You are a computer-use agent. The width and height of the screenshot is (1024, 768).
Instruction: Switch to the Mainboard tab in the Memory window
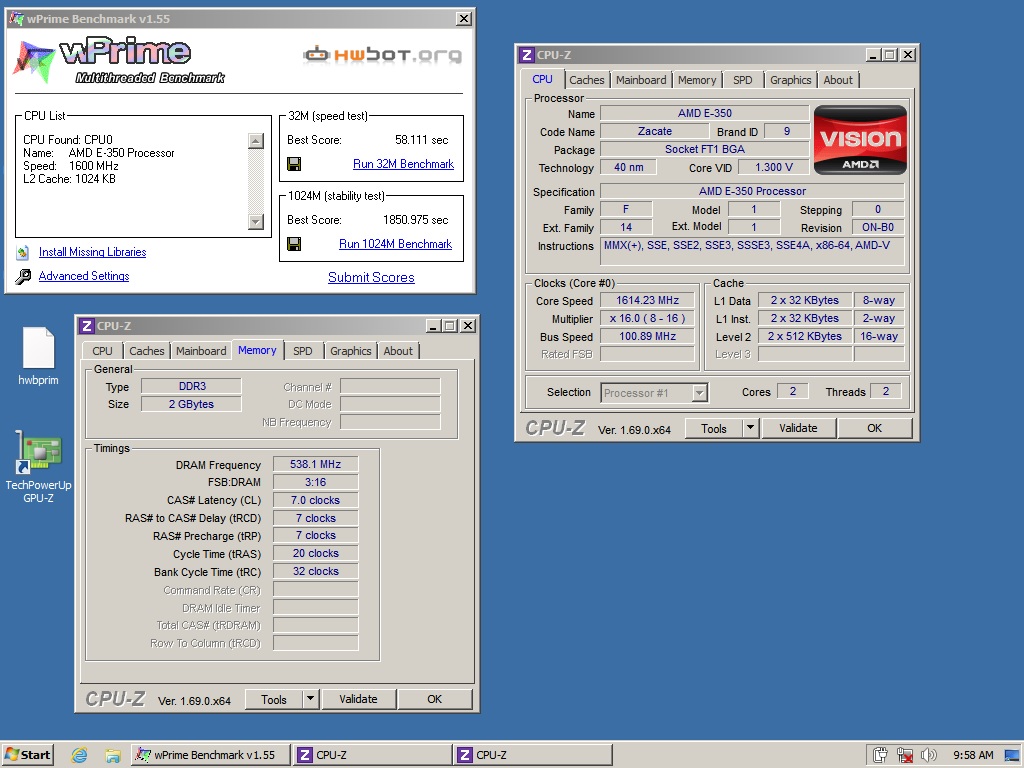click(x=201, y=351)
